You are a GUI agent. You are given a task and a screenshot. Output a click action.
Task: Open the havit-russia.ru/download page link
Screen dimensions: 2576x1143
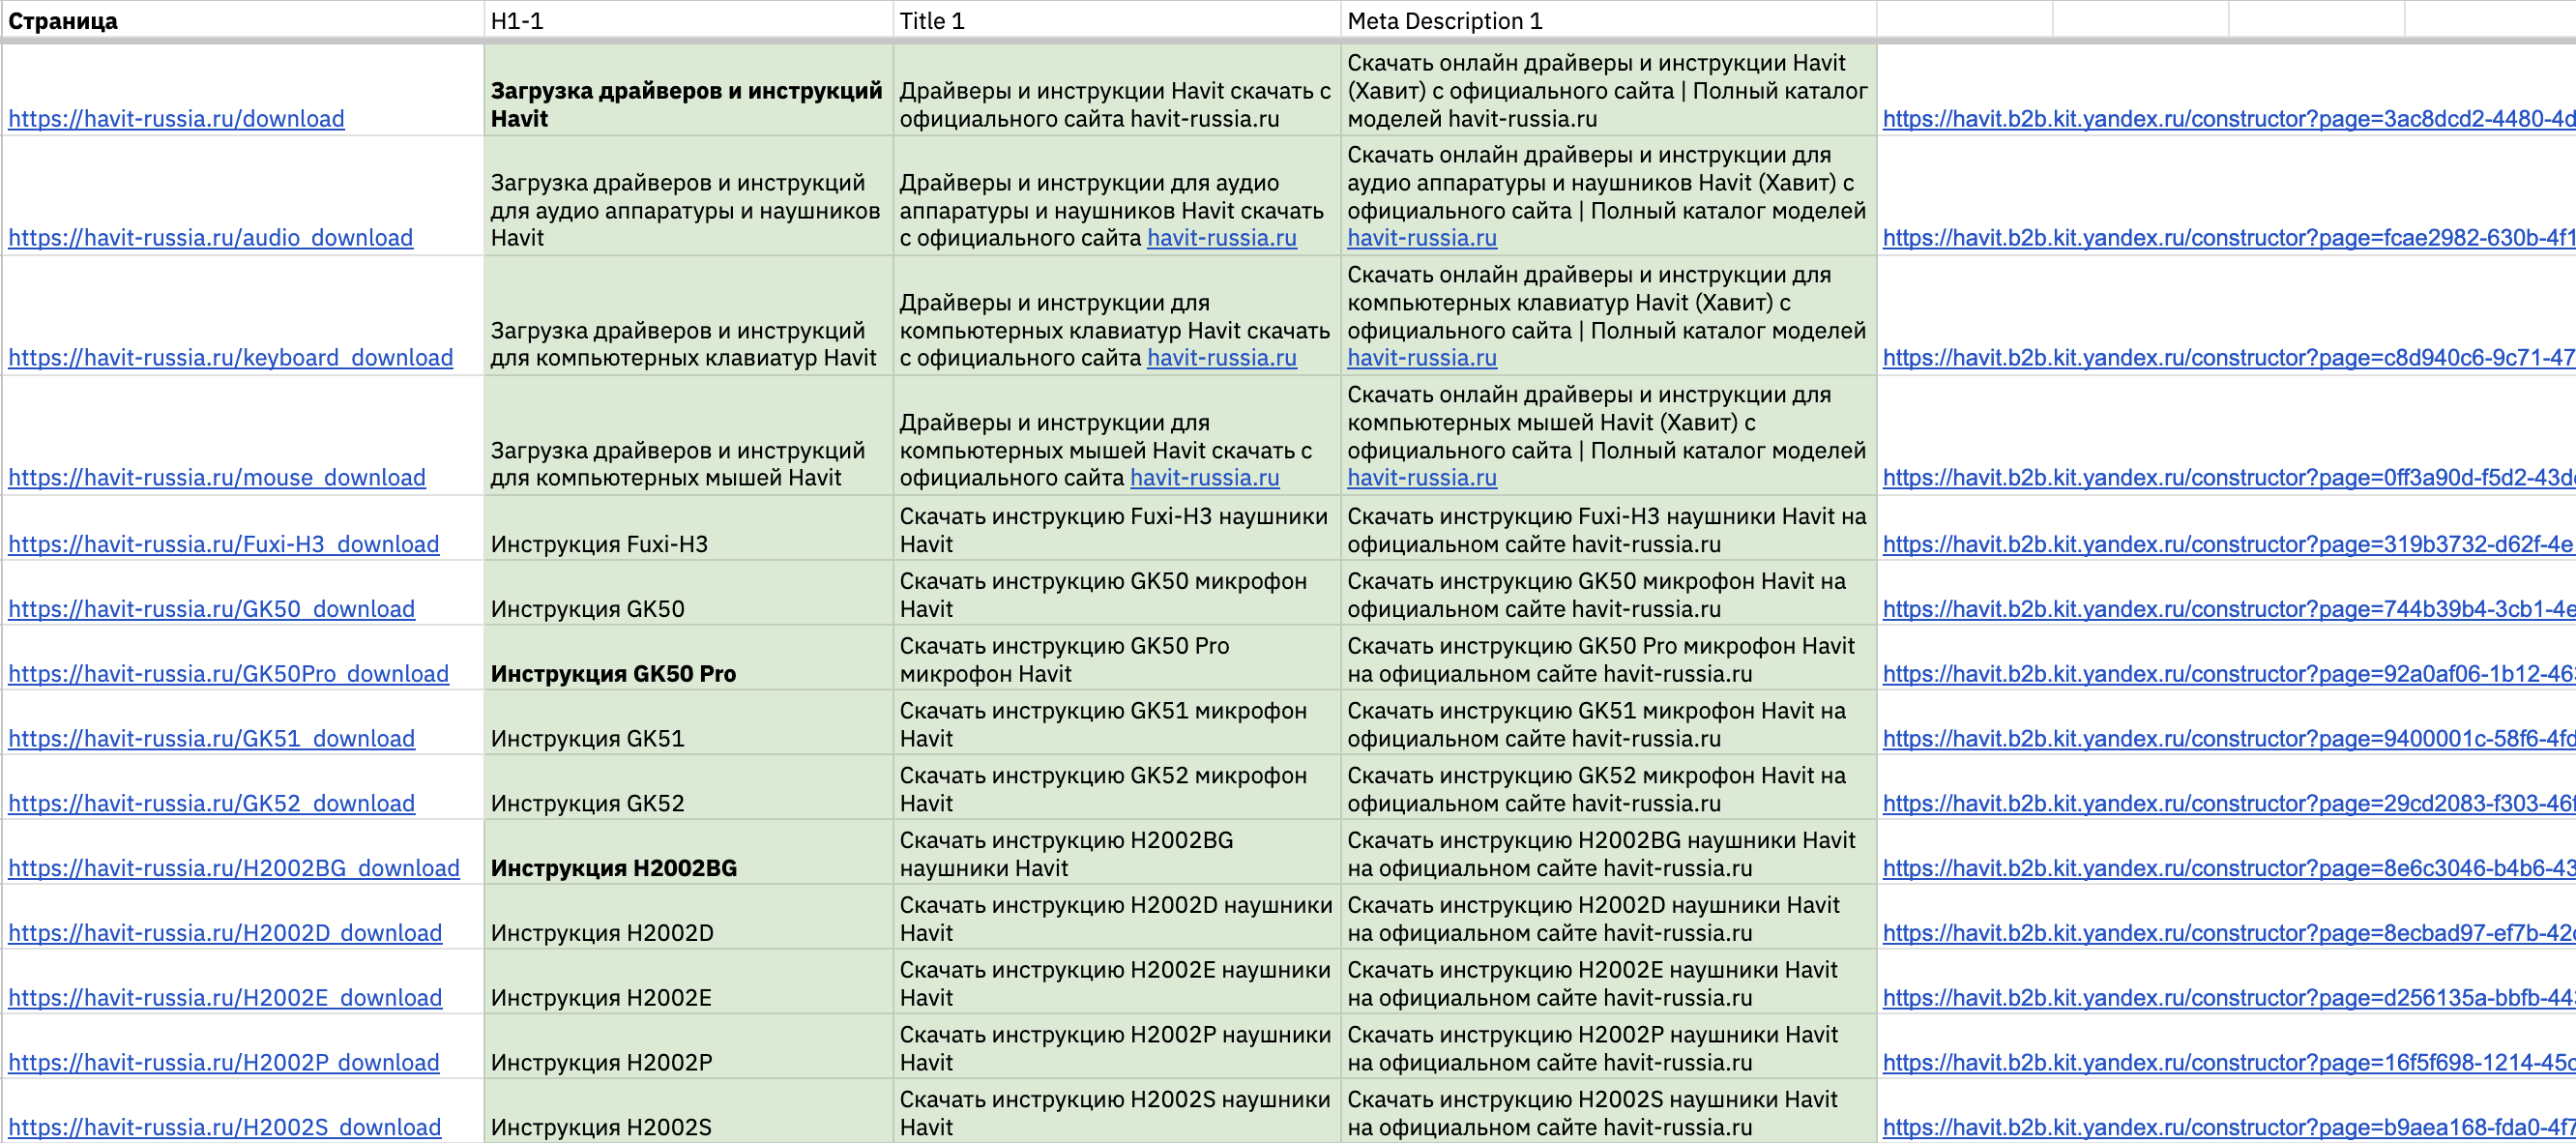[x=176, y=118]
